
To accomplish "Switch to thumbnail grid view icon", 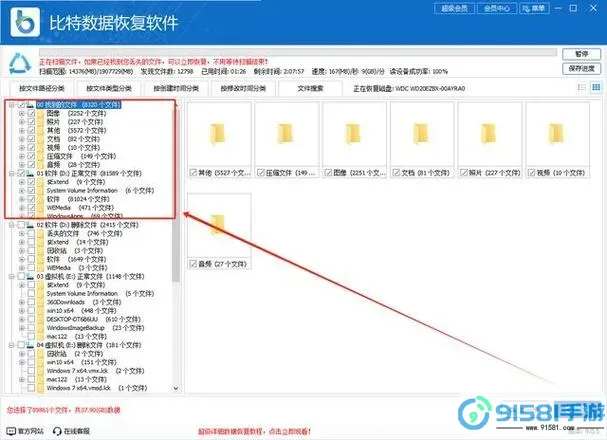I will [x=596, y=87].
